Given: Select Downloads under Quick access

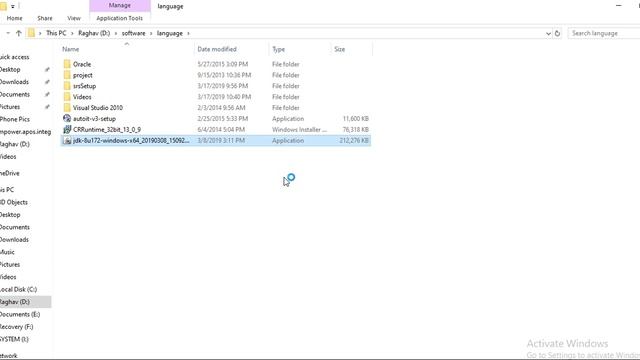Looking at the screenshot, I should [14, 82].
